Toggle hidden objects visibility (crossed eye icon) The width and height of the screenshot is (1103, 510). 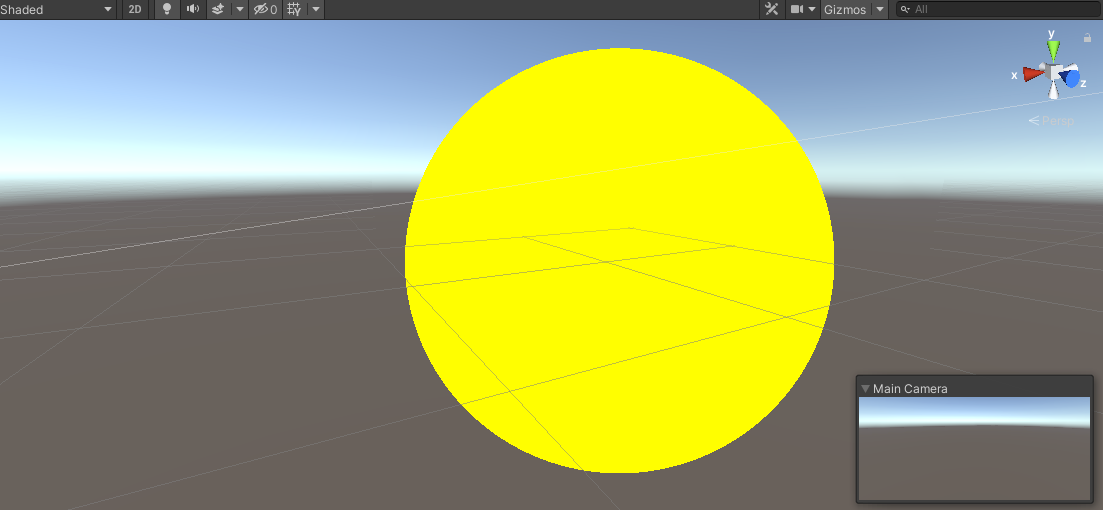pyautogui.click(x=264, y=9)
